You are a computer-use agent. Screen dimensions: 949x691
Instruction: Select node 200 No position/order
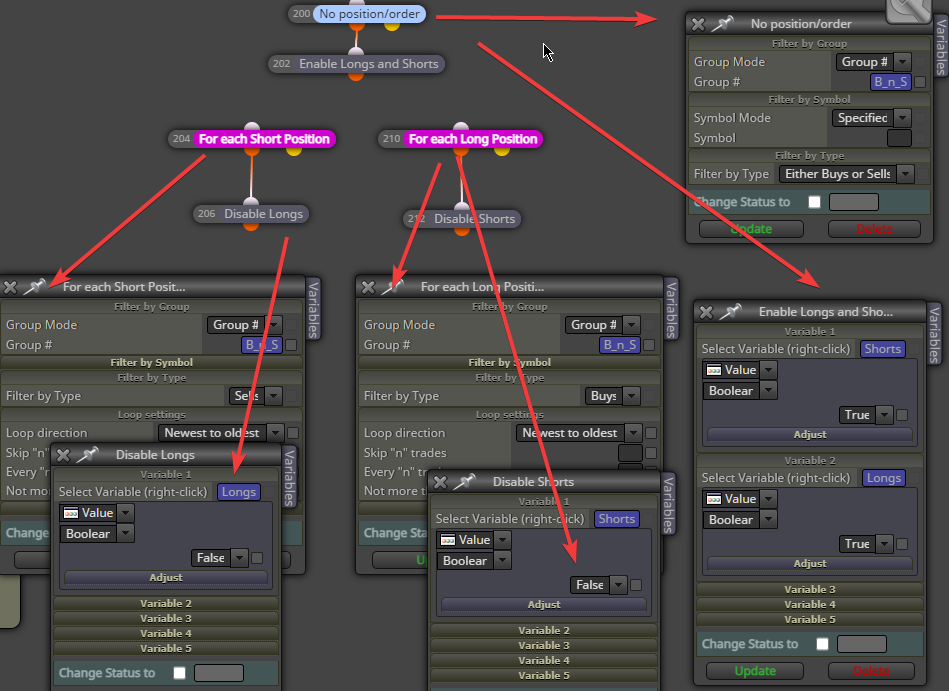pyautogui.click(x=357, y=14)
